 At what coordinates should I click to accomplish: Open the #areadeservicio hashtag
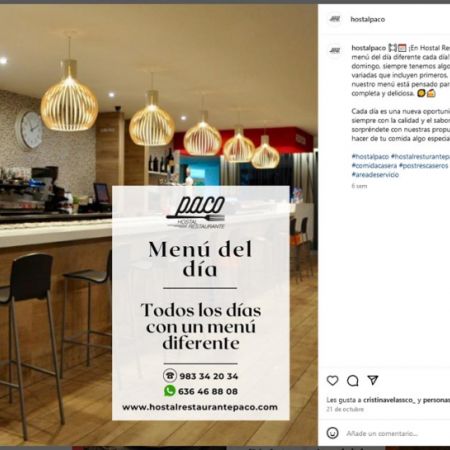(x=375, y=174)
